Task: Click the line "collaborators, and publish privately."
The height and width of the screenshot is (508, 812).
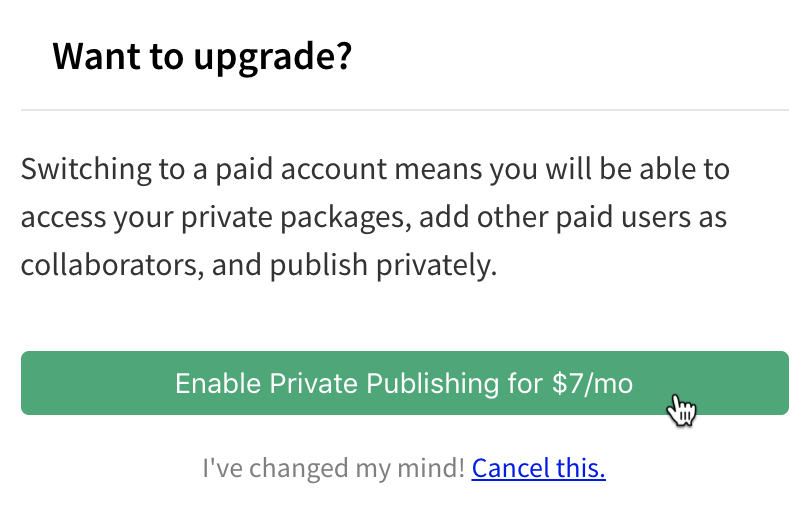Action: pos(259,266)
